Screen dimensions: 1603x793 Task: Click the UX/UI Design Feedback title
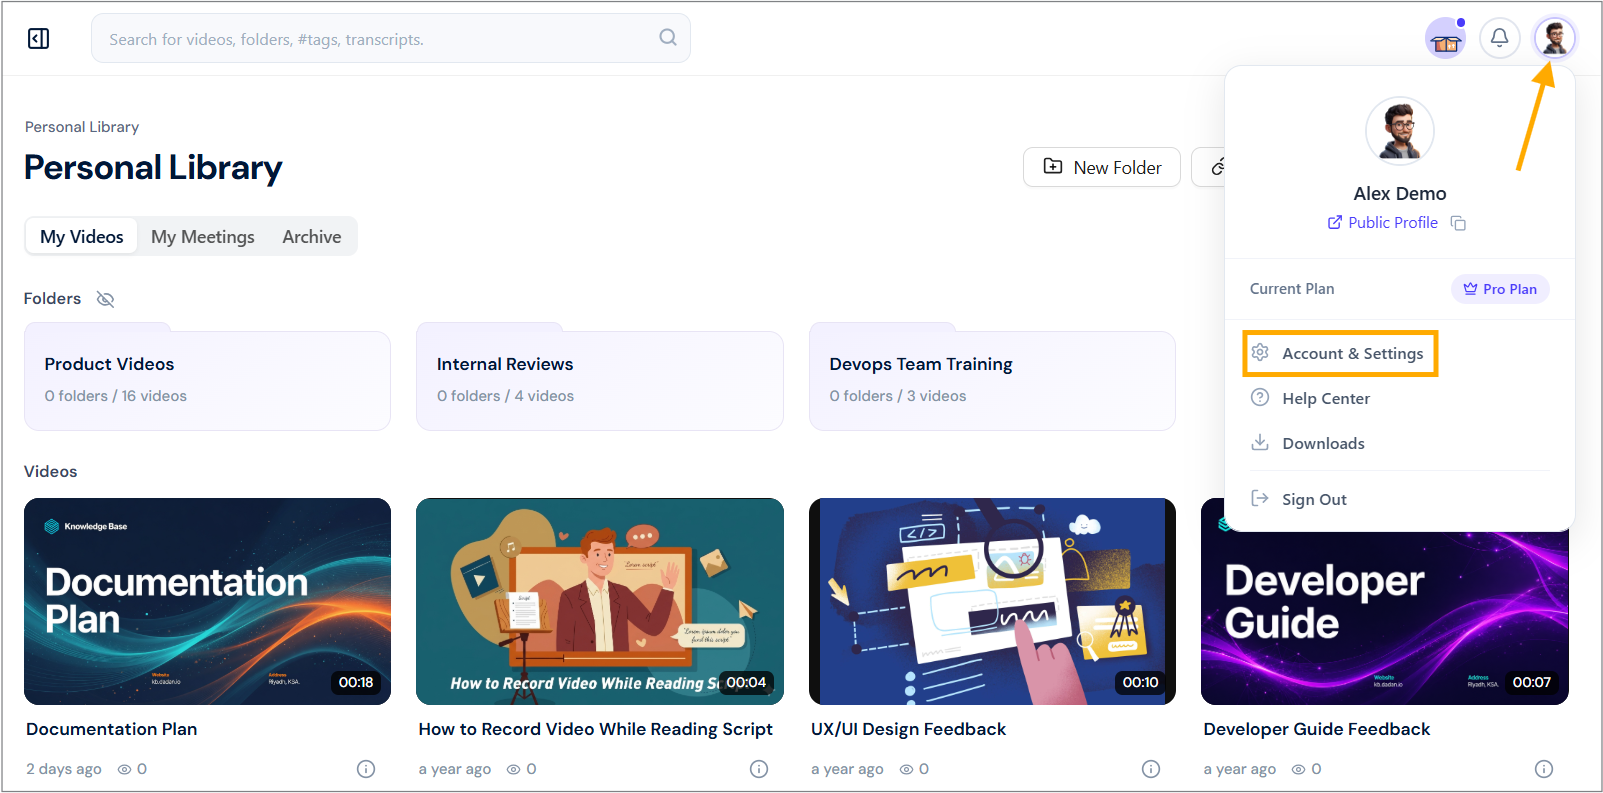click(x=908, y=729)
